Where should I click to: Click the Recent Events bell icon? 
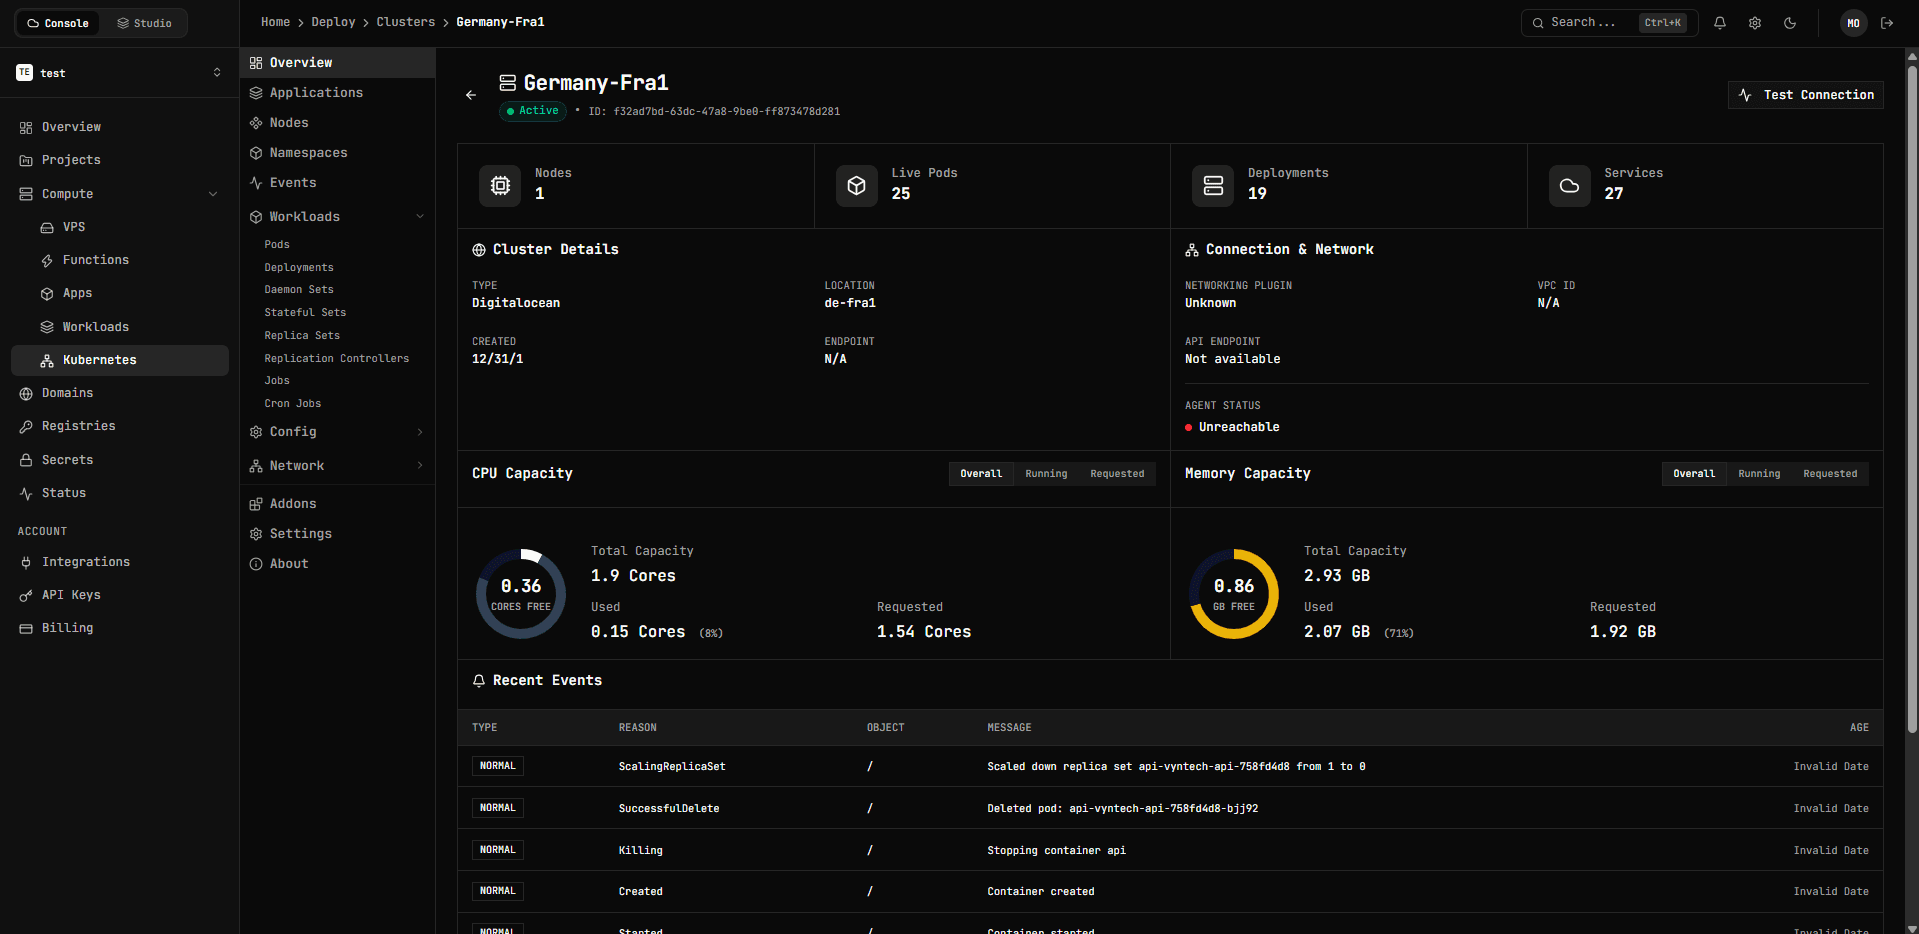click(x=479, y=681)
